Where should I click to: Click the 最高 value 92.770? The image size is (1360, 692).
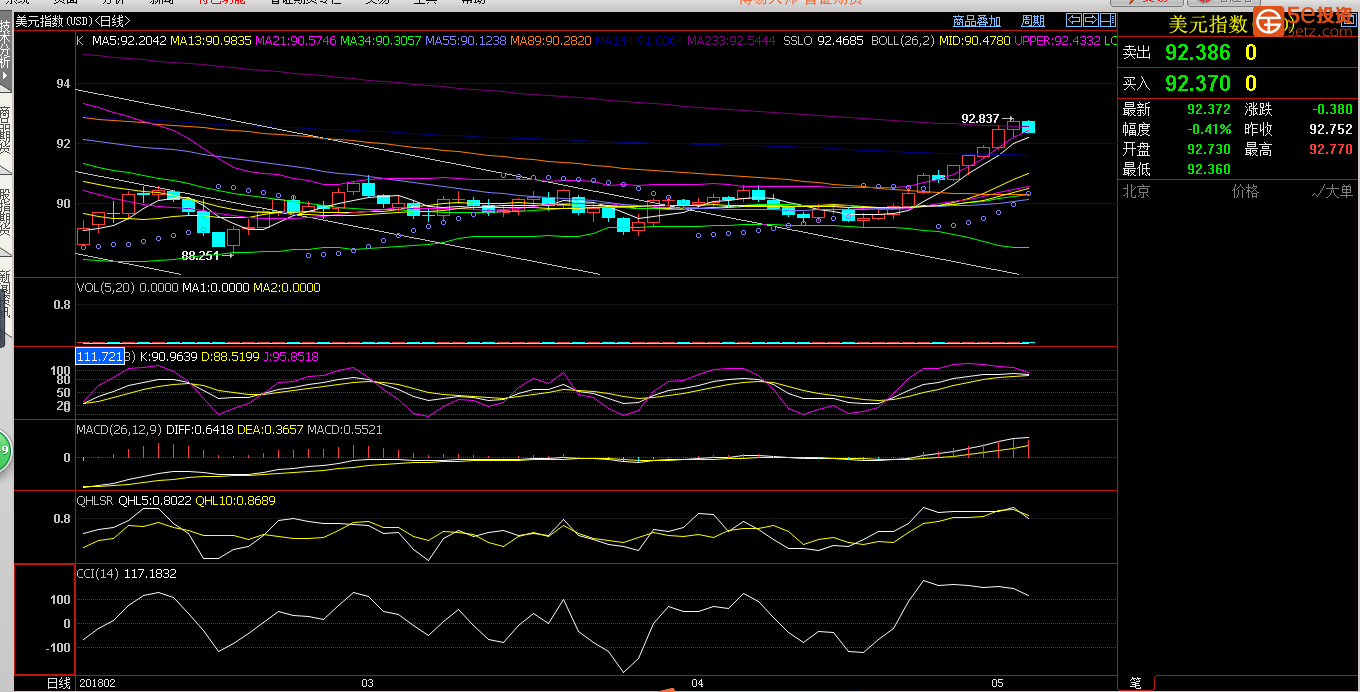[x=1331, y=149]
